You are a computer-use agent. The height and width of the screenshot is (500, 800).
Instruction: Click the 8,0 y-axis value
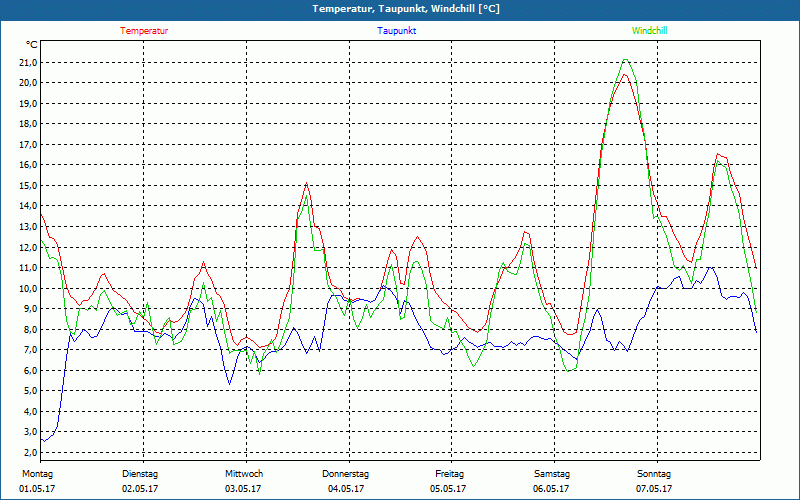pyautogui.click(x=30, y=330)
